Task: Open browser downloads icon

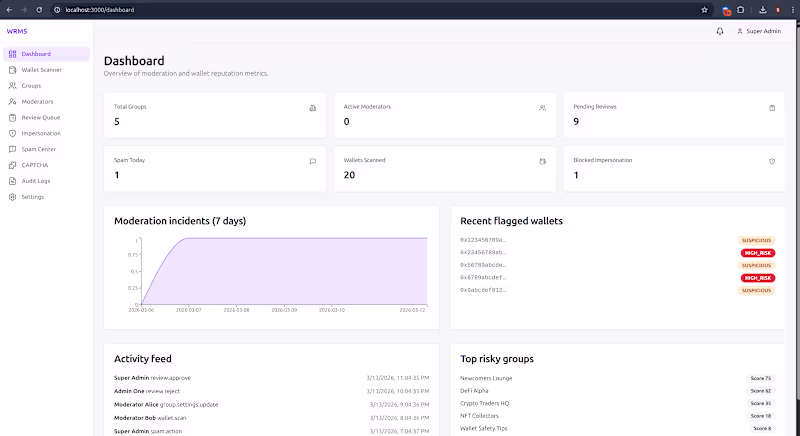Action: 763,10
